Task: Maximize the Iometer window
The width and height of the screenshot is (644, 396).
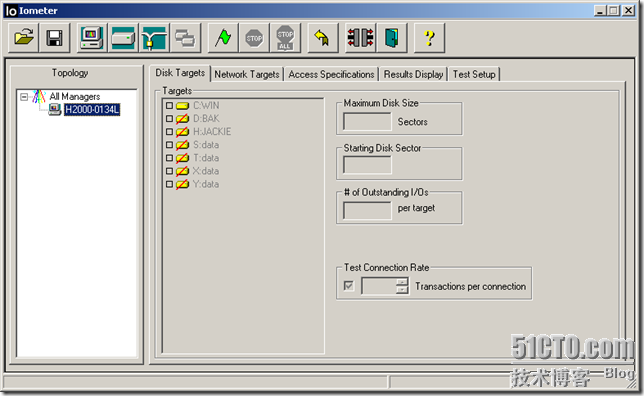Action: point(614,10)
